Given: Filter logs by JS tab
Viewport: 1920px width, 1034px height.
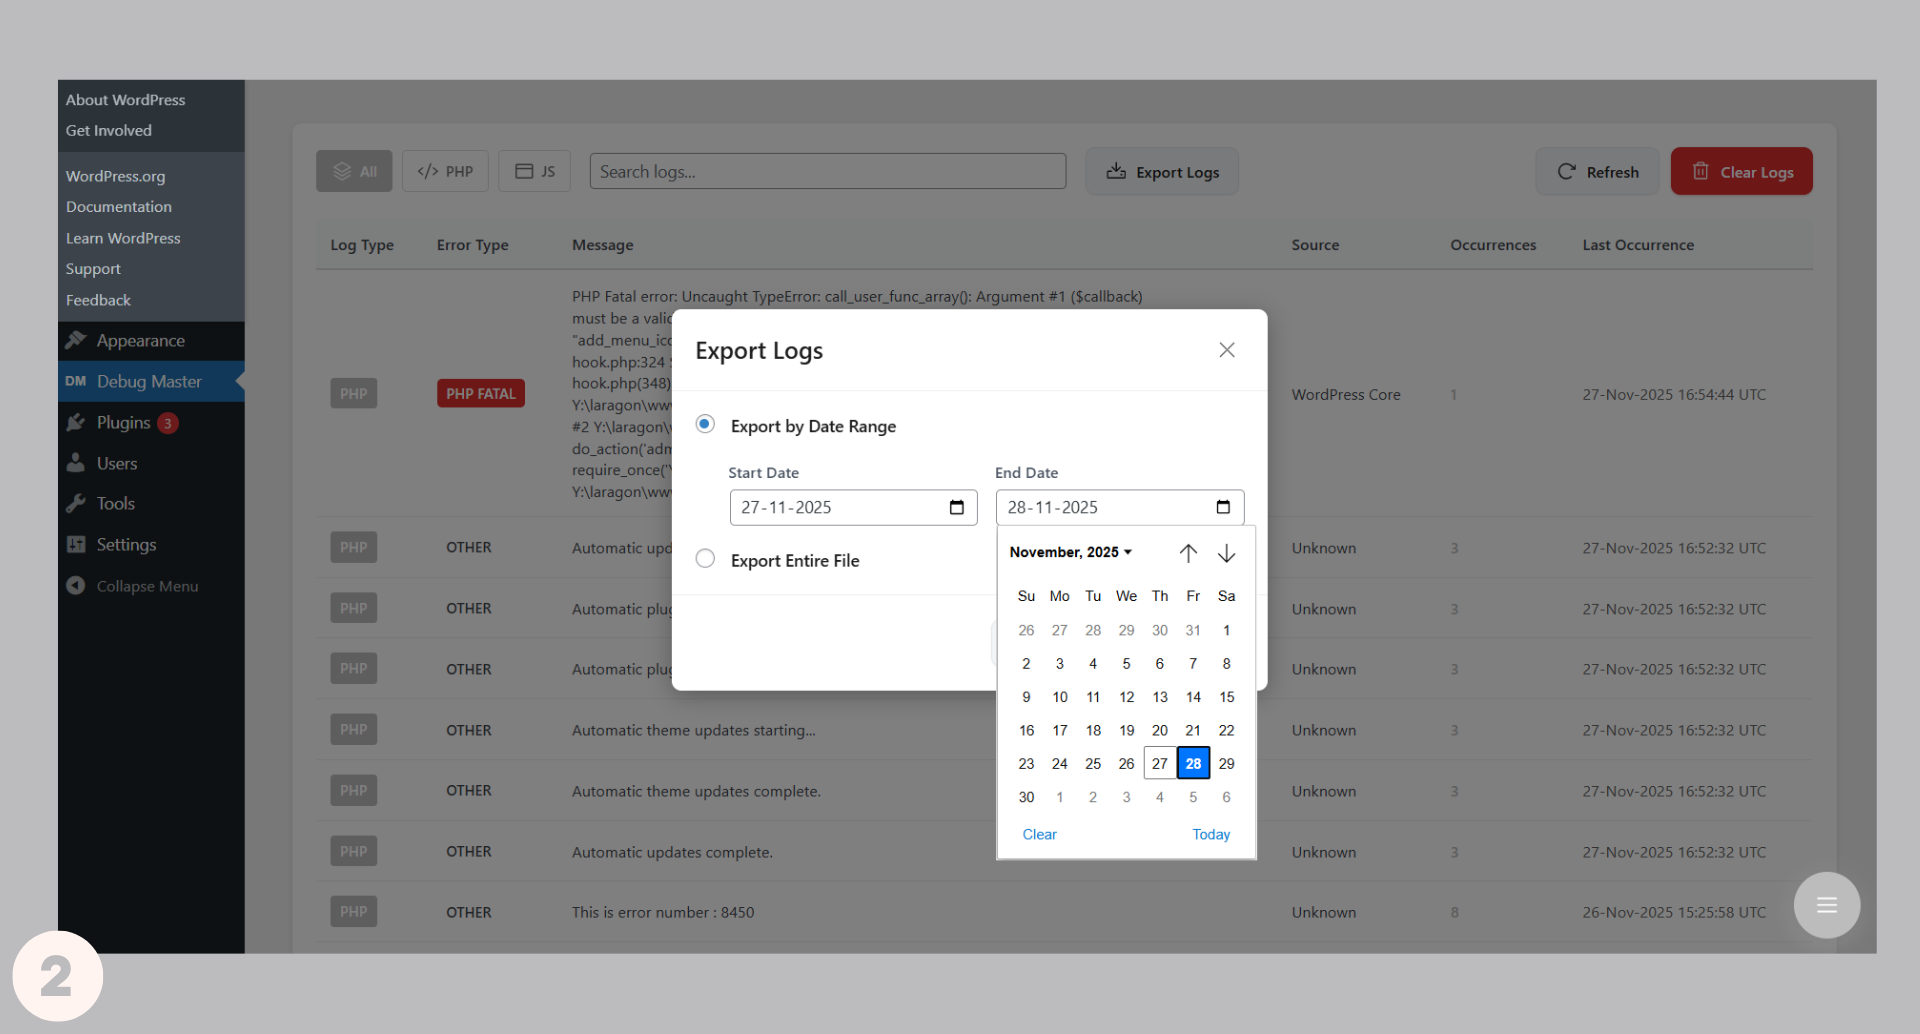Looking at the screenshot, I should (x=535, y=171).
